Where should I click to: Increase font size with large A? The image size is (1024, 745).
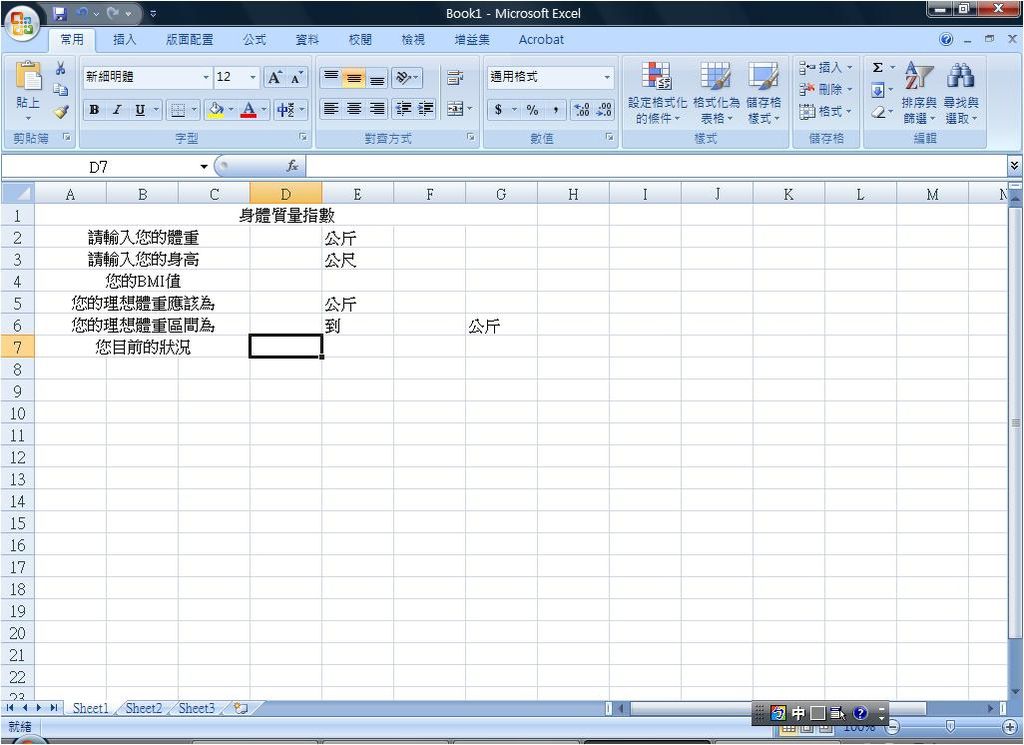[274, 78]
